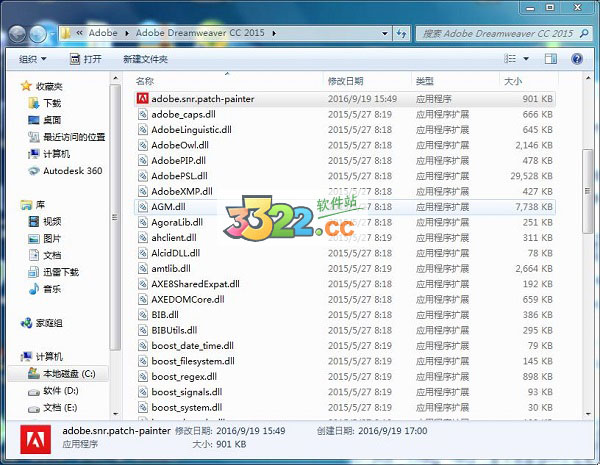Click the large Adobe icon in details pane
The image size is (600, 465).
[36, 439]
